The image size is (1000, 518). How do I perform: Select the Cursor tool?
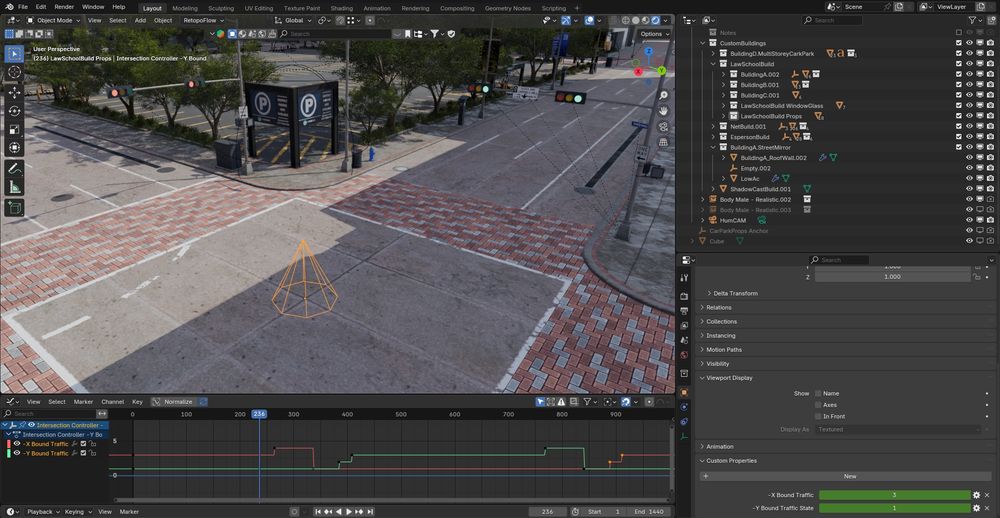coord(14,72)
